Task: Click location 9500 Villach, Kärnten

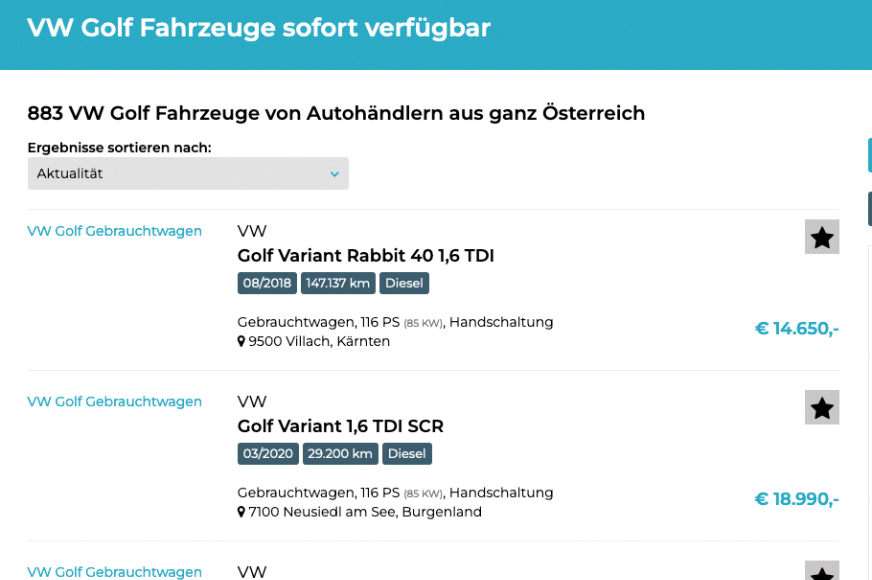Action: point(319,341)
